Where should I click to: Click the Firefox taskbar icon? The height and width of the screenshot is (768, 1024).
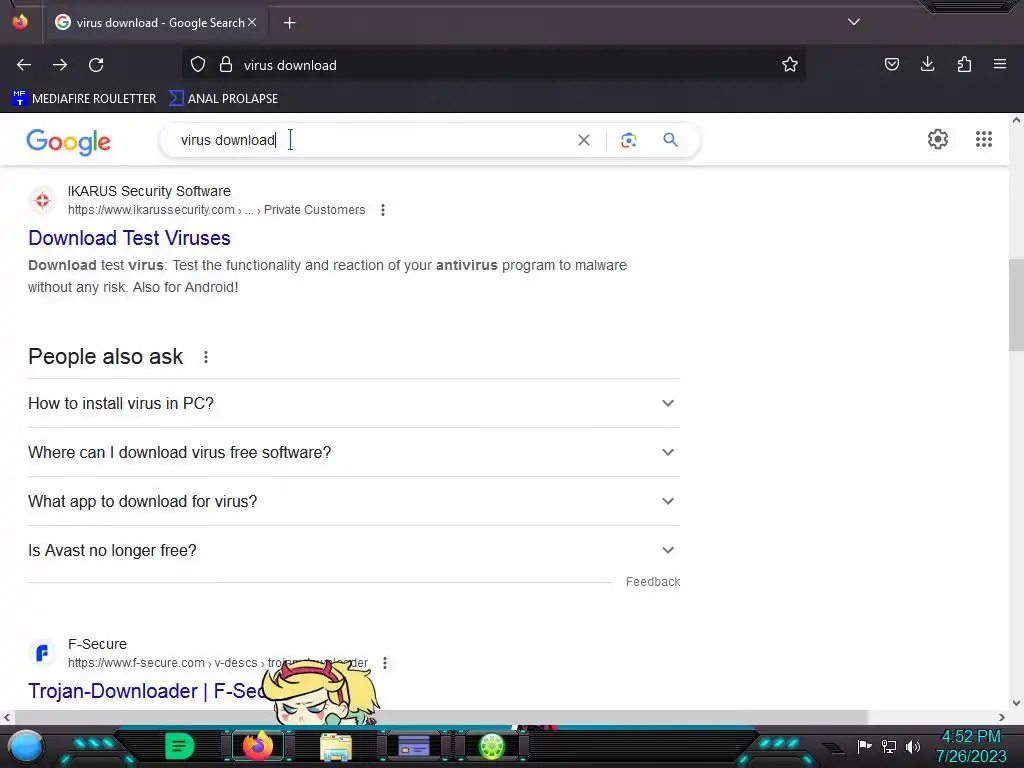point(258,746)
